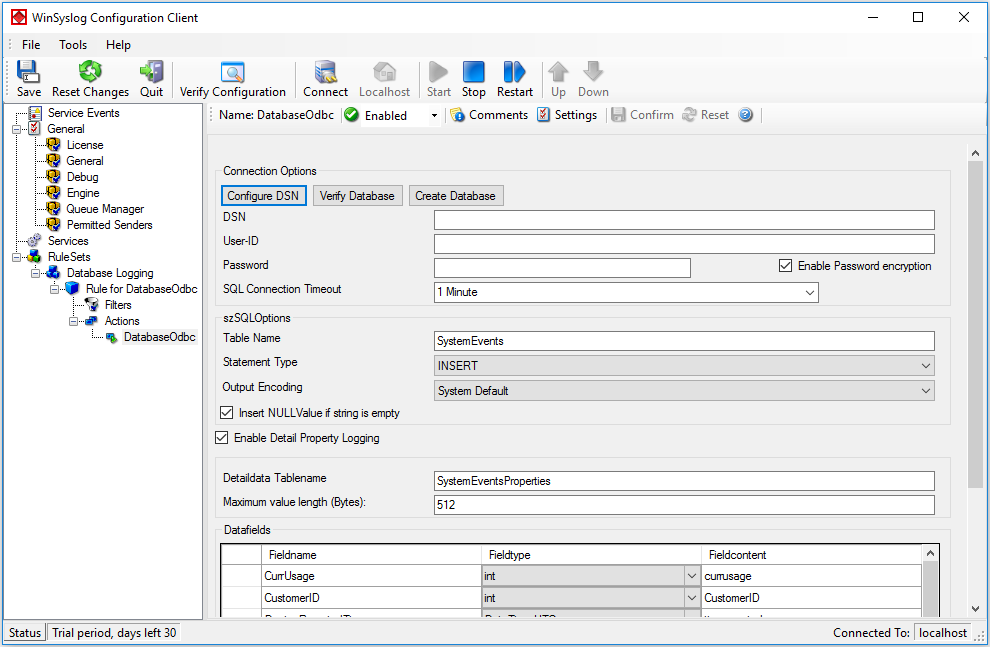Viewport: 990px width, 647px height.
Task: Collapse the Database Logging ruleset
Action: tap(35, 273)
